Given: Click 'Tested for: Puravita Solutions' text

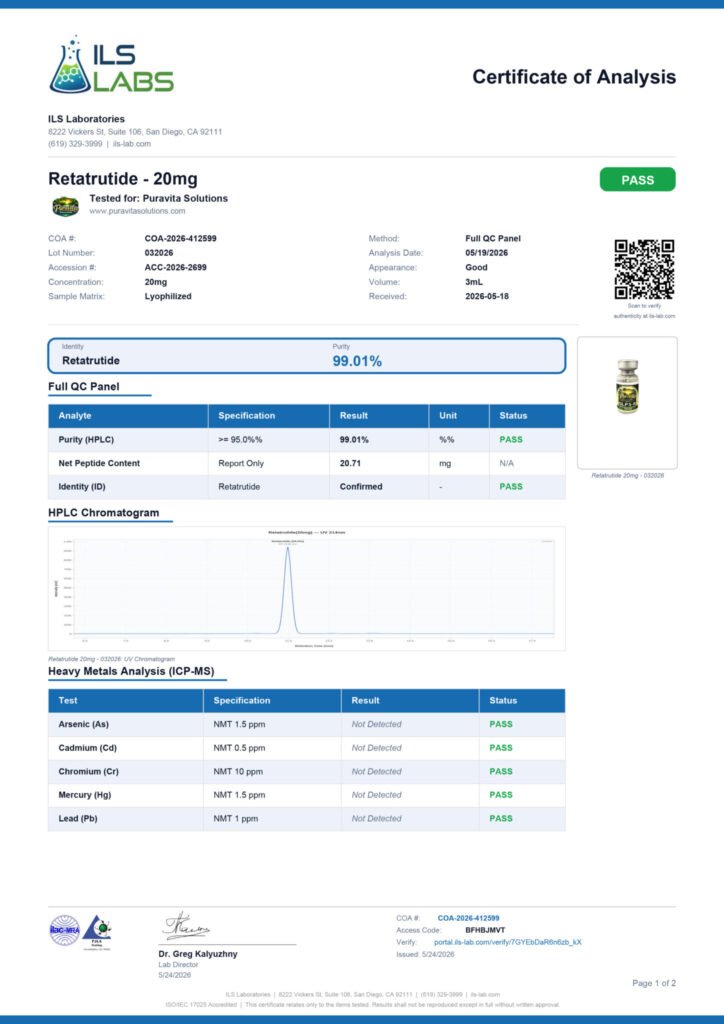Looking at the screenshot, I should pos(159,198).
